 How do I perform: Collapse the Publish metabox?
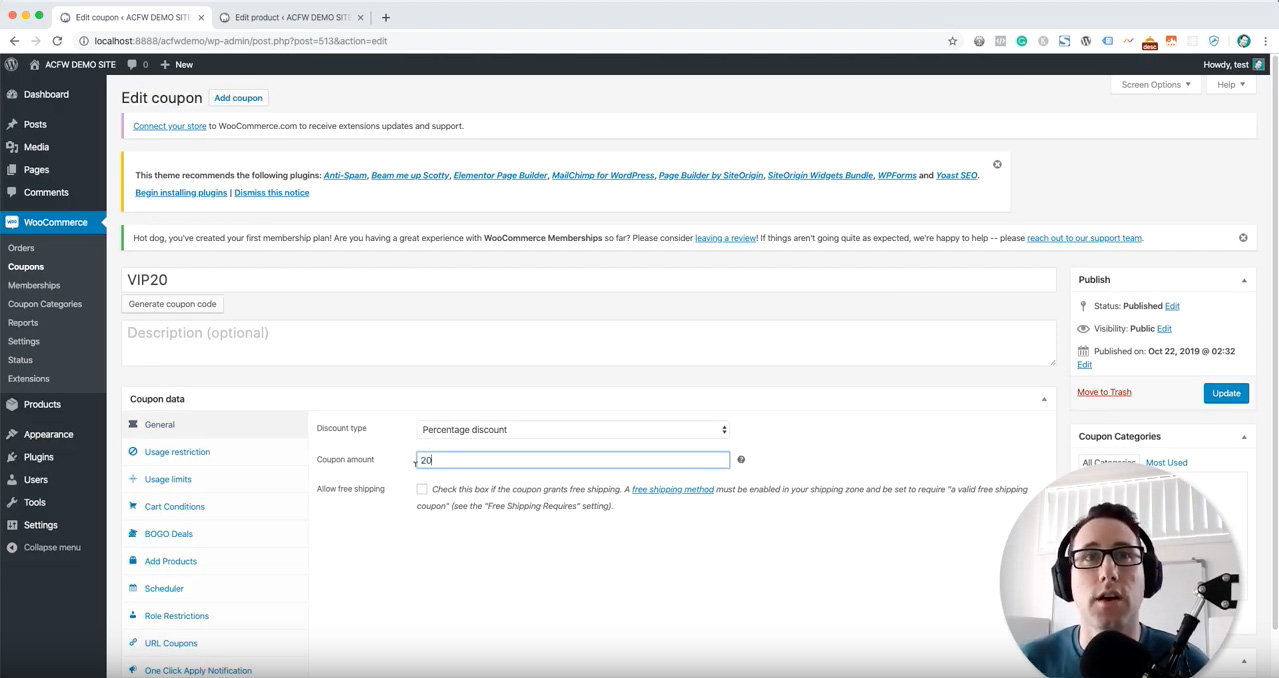[x=1244, y=280]
